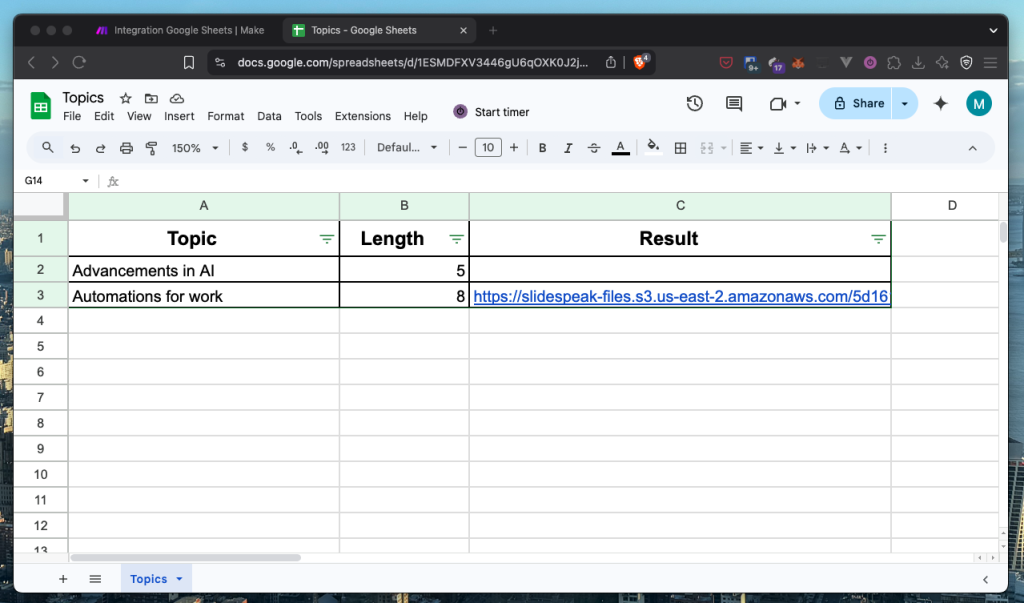Click the Share button
This screenshot has width=1024, height=603.
tap(856, 104)
